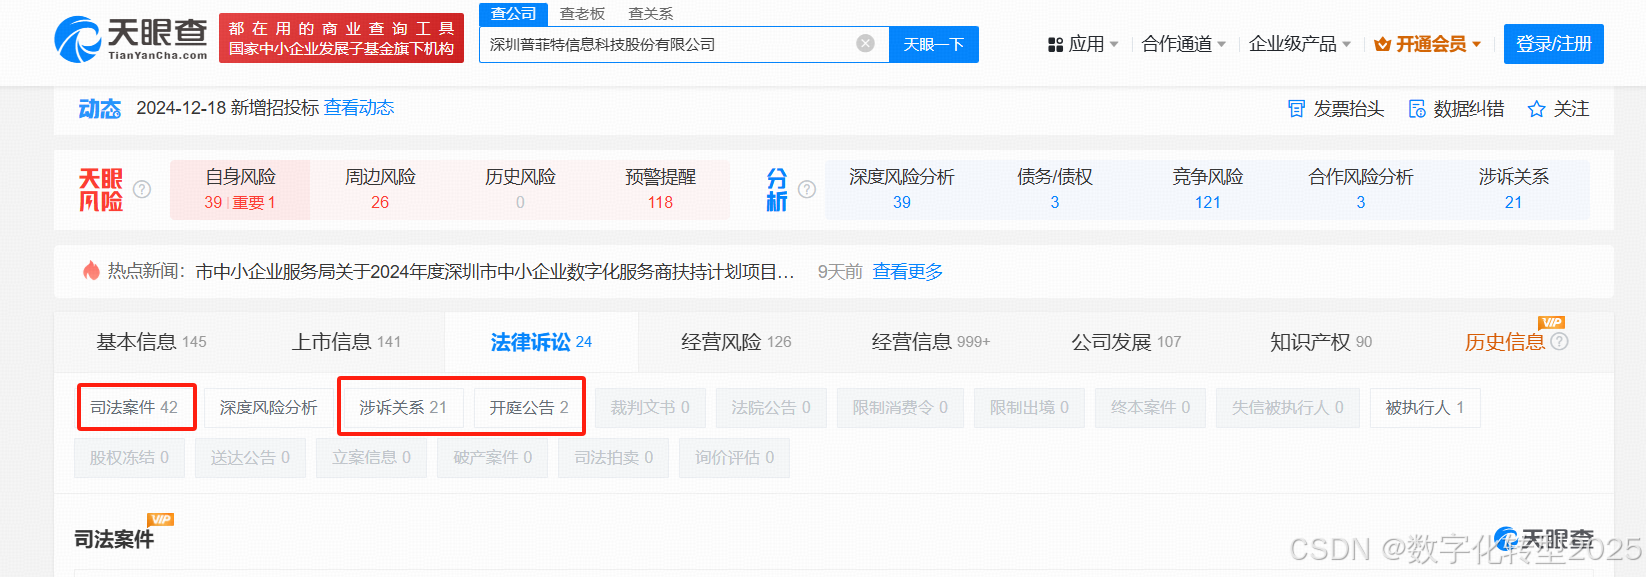This screenshot has height=577, width=1646.
Task: Click the 周边风险 26 card
Action: click(x=380, y=189)
